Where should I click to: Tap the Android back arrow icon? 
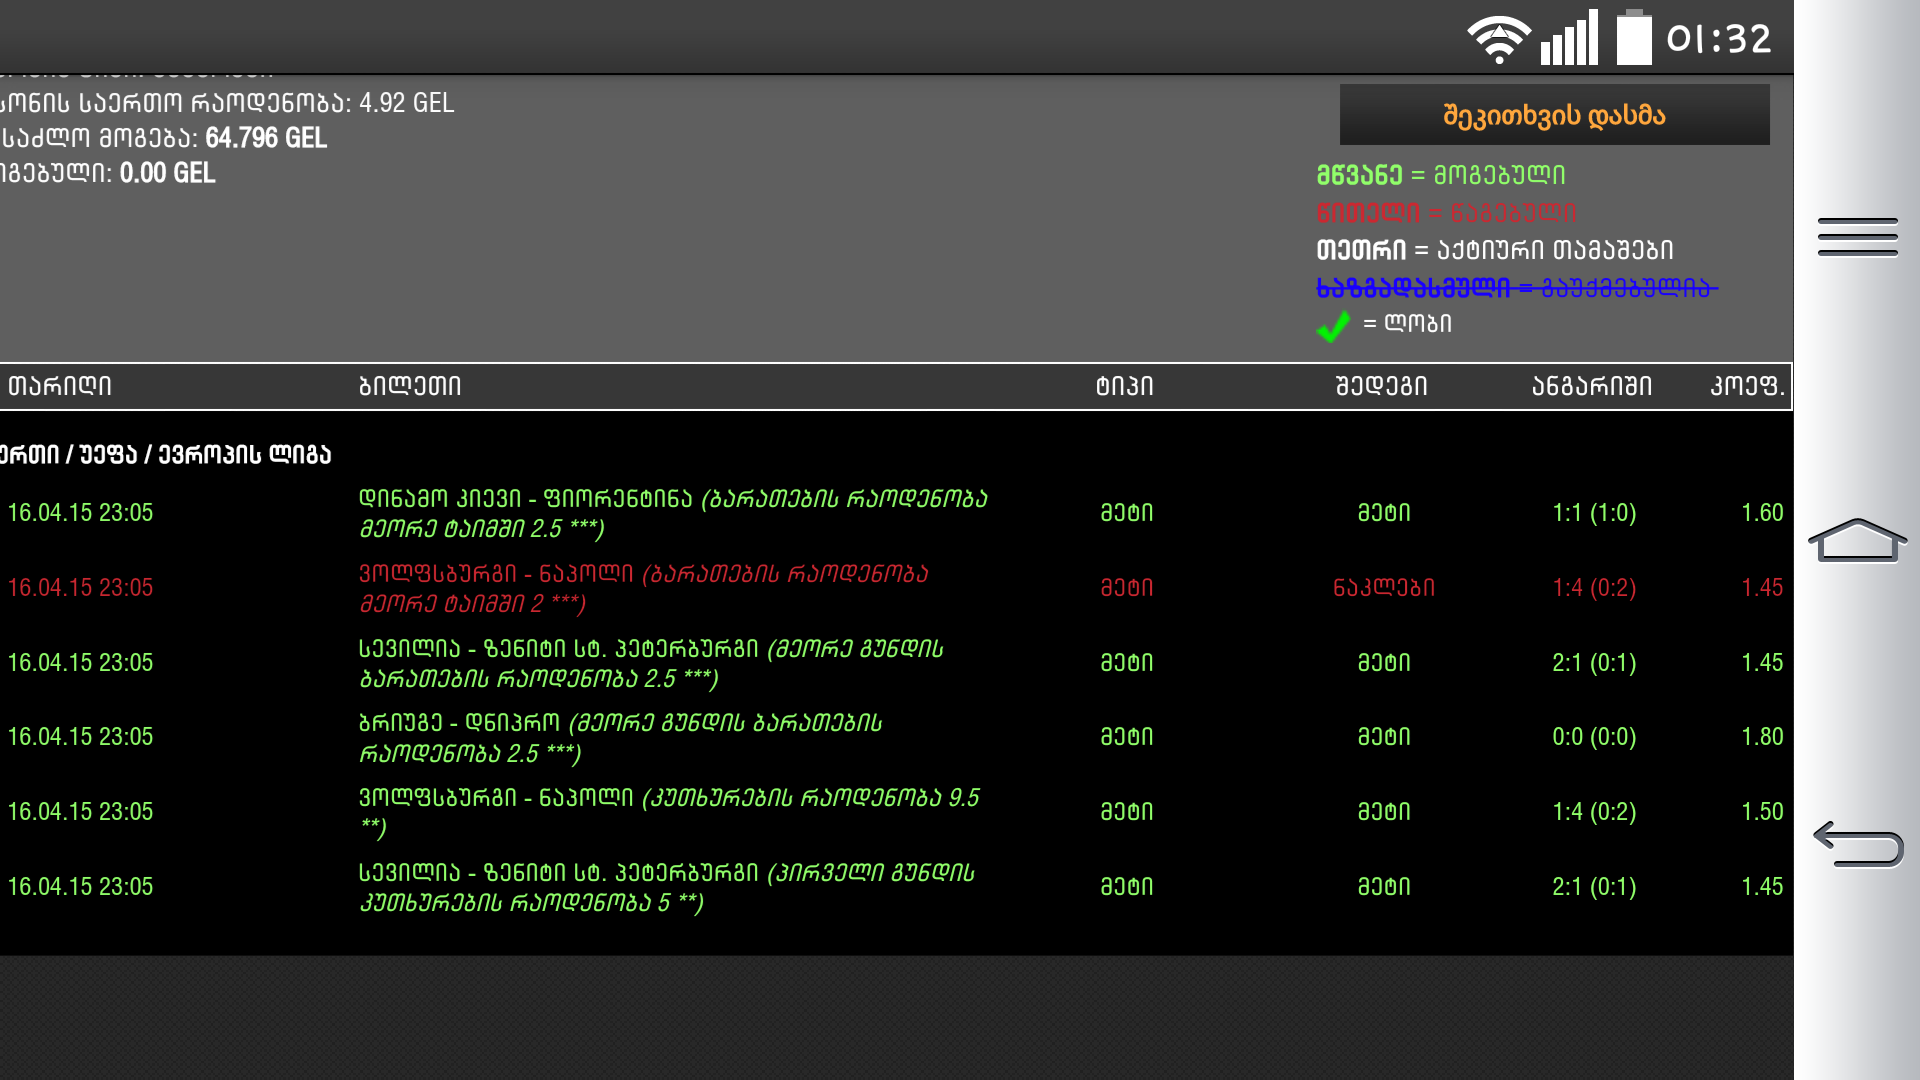[x=1857, y=843]
